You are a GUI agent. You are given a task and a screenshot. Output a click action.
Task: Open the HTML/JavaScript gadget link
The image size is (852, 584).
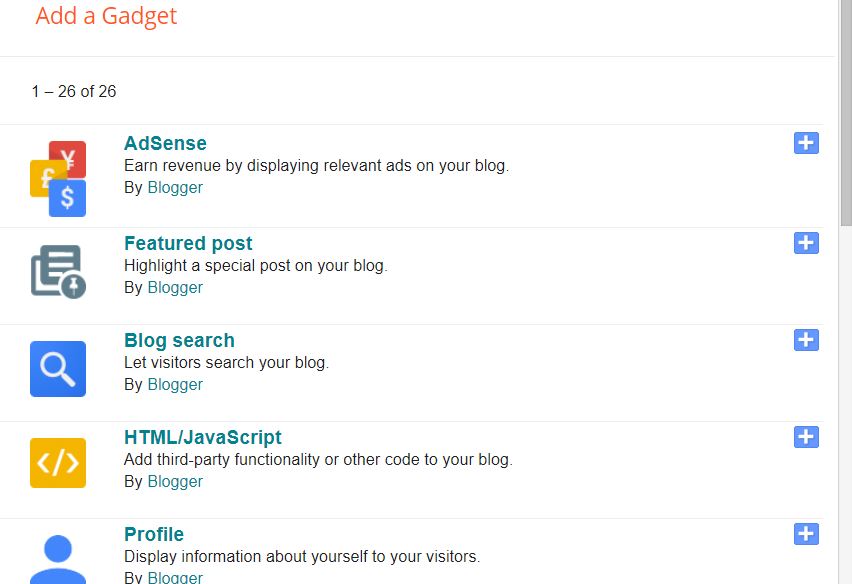[x=202, y=437]
